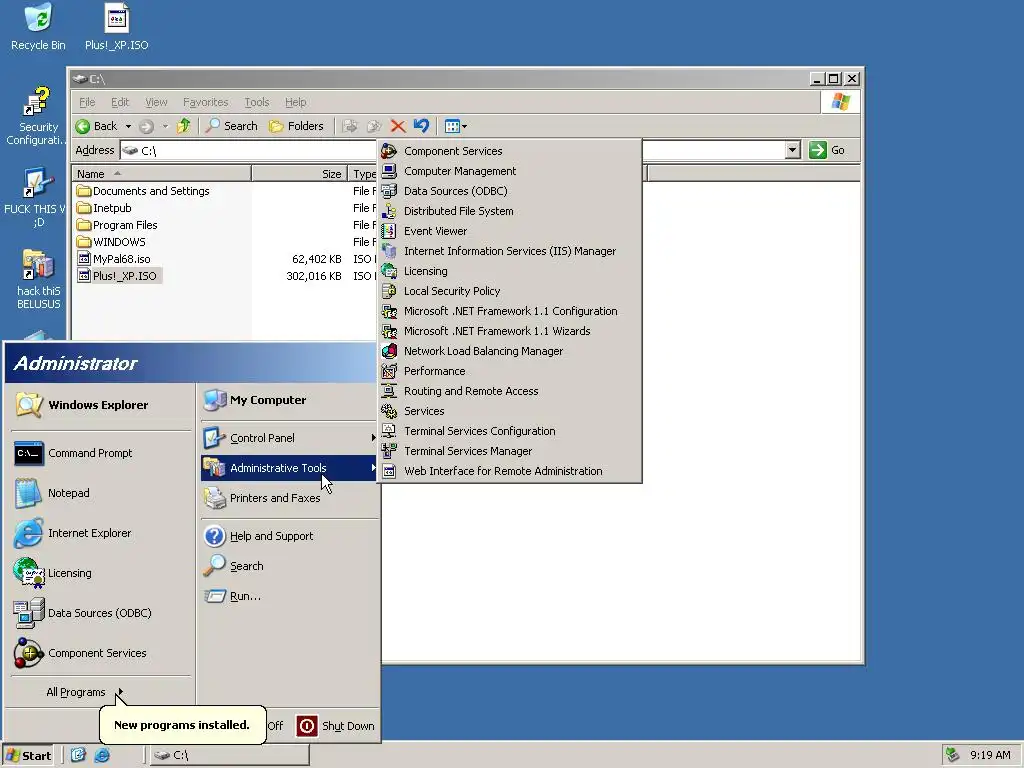Open .NET Framework 1.1 Wizards

tap(509, 331)
